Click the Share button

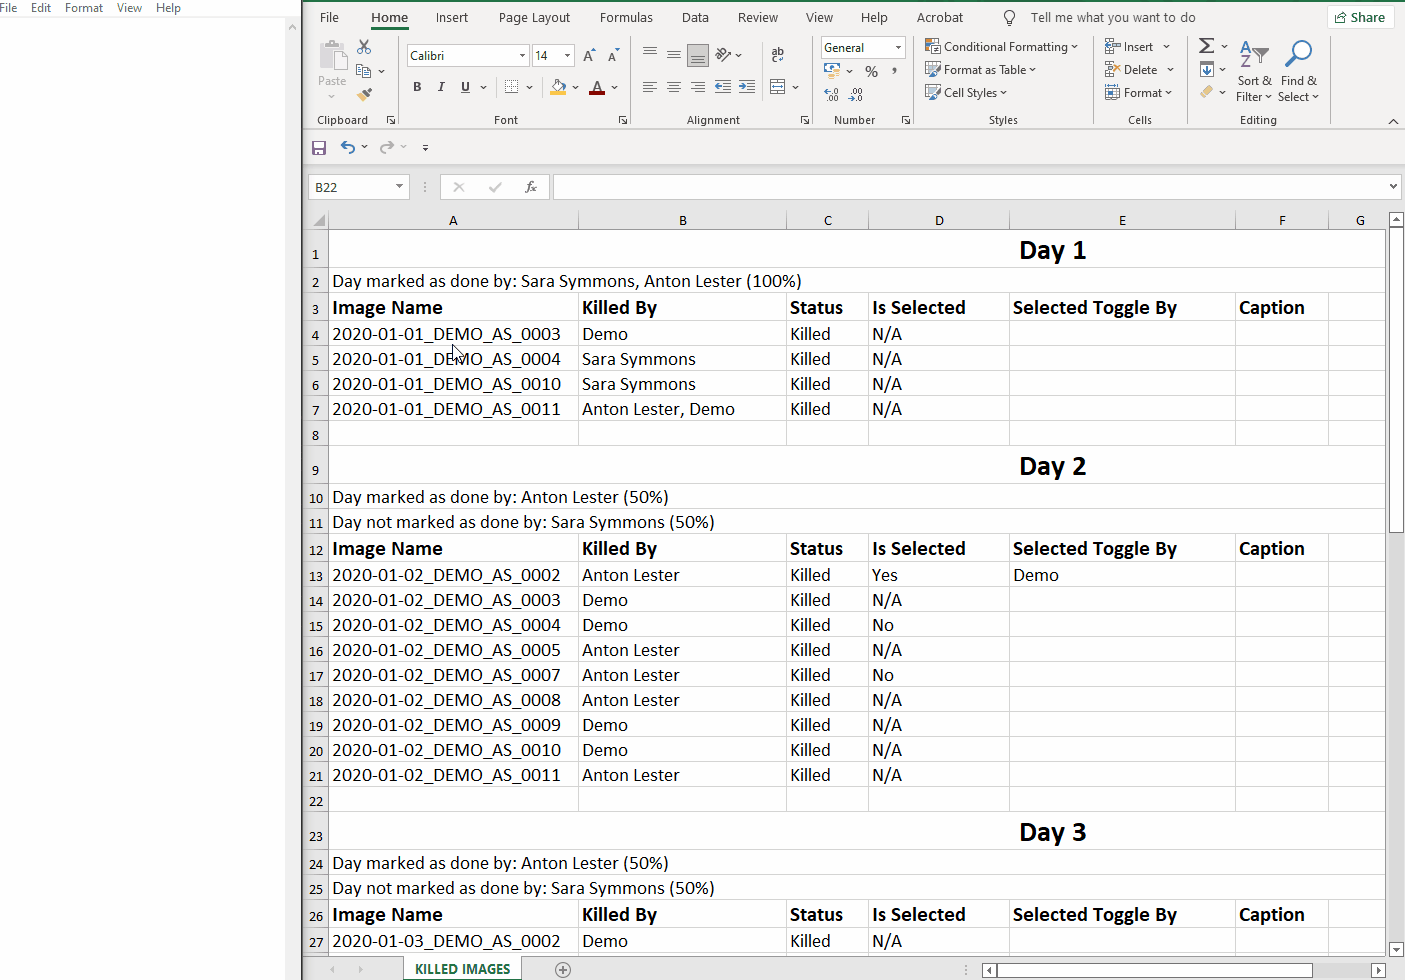[x=1360, y=17]
